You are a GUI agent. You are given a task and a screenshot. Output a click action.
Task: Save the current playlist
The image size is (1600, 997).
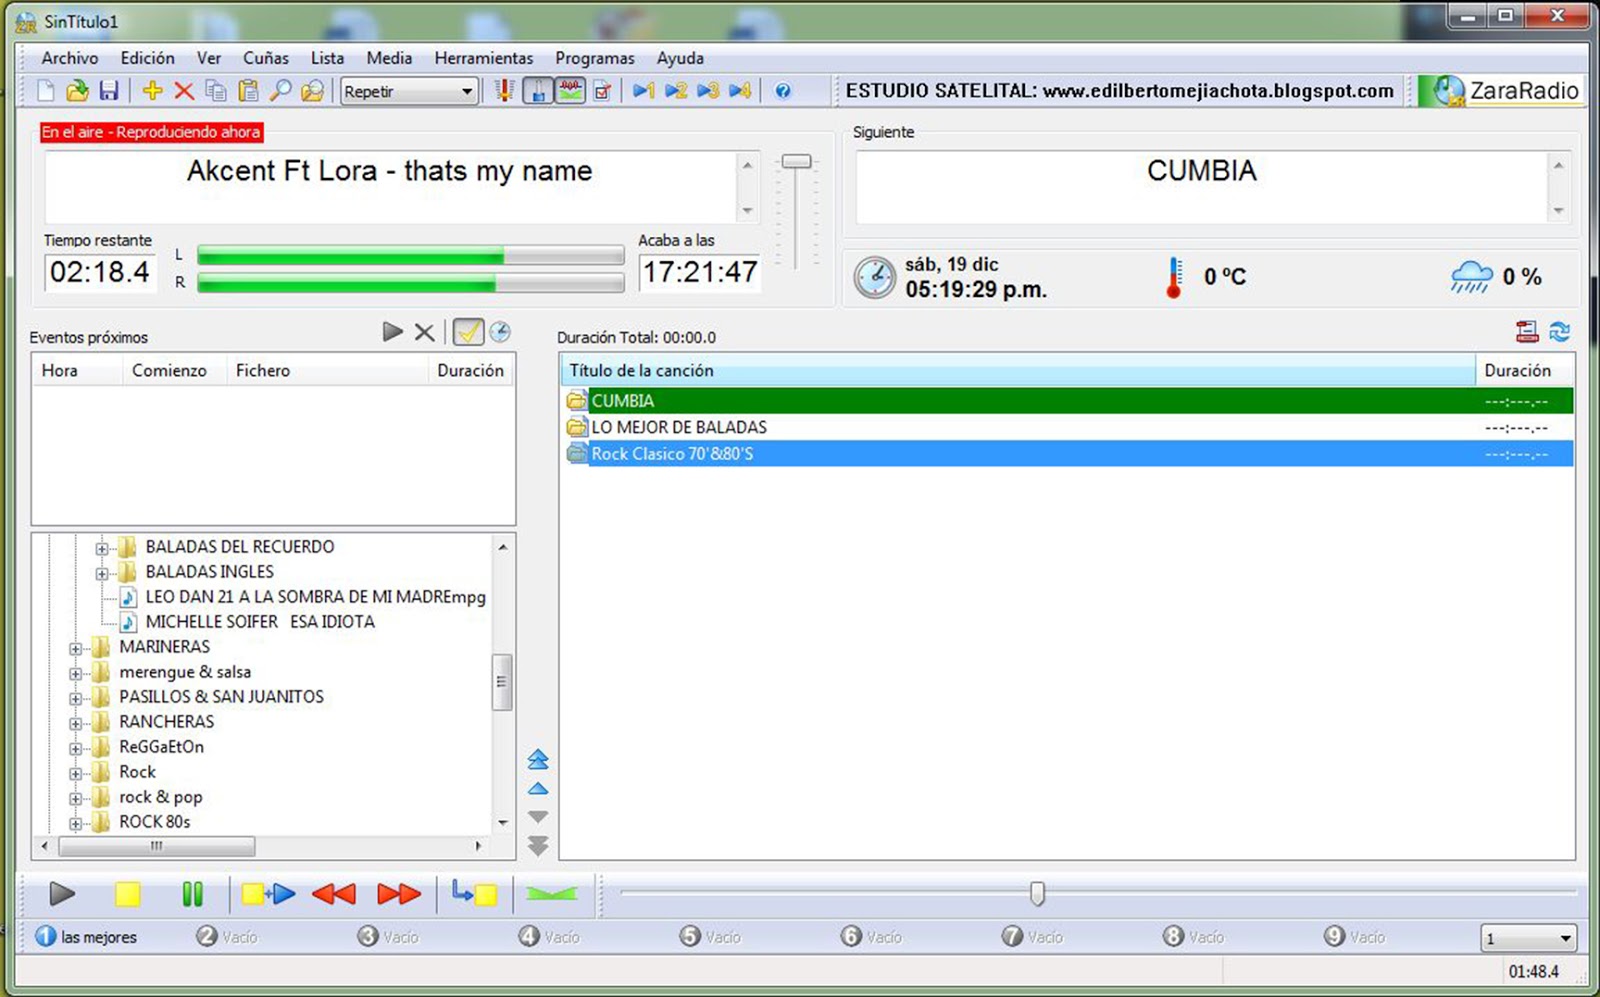click(x=110, y=90)
